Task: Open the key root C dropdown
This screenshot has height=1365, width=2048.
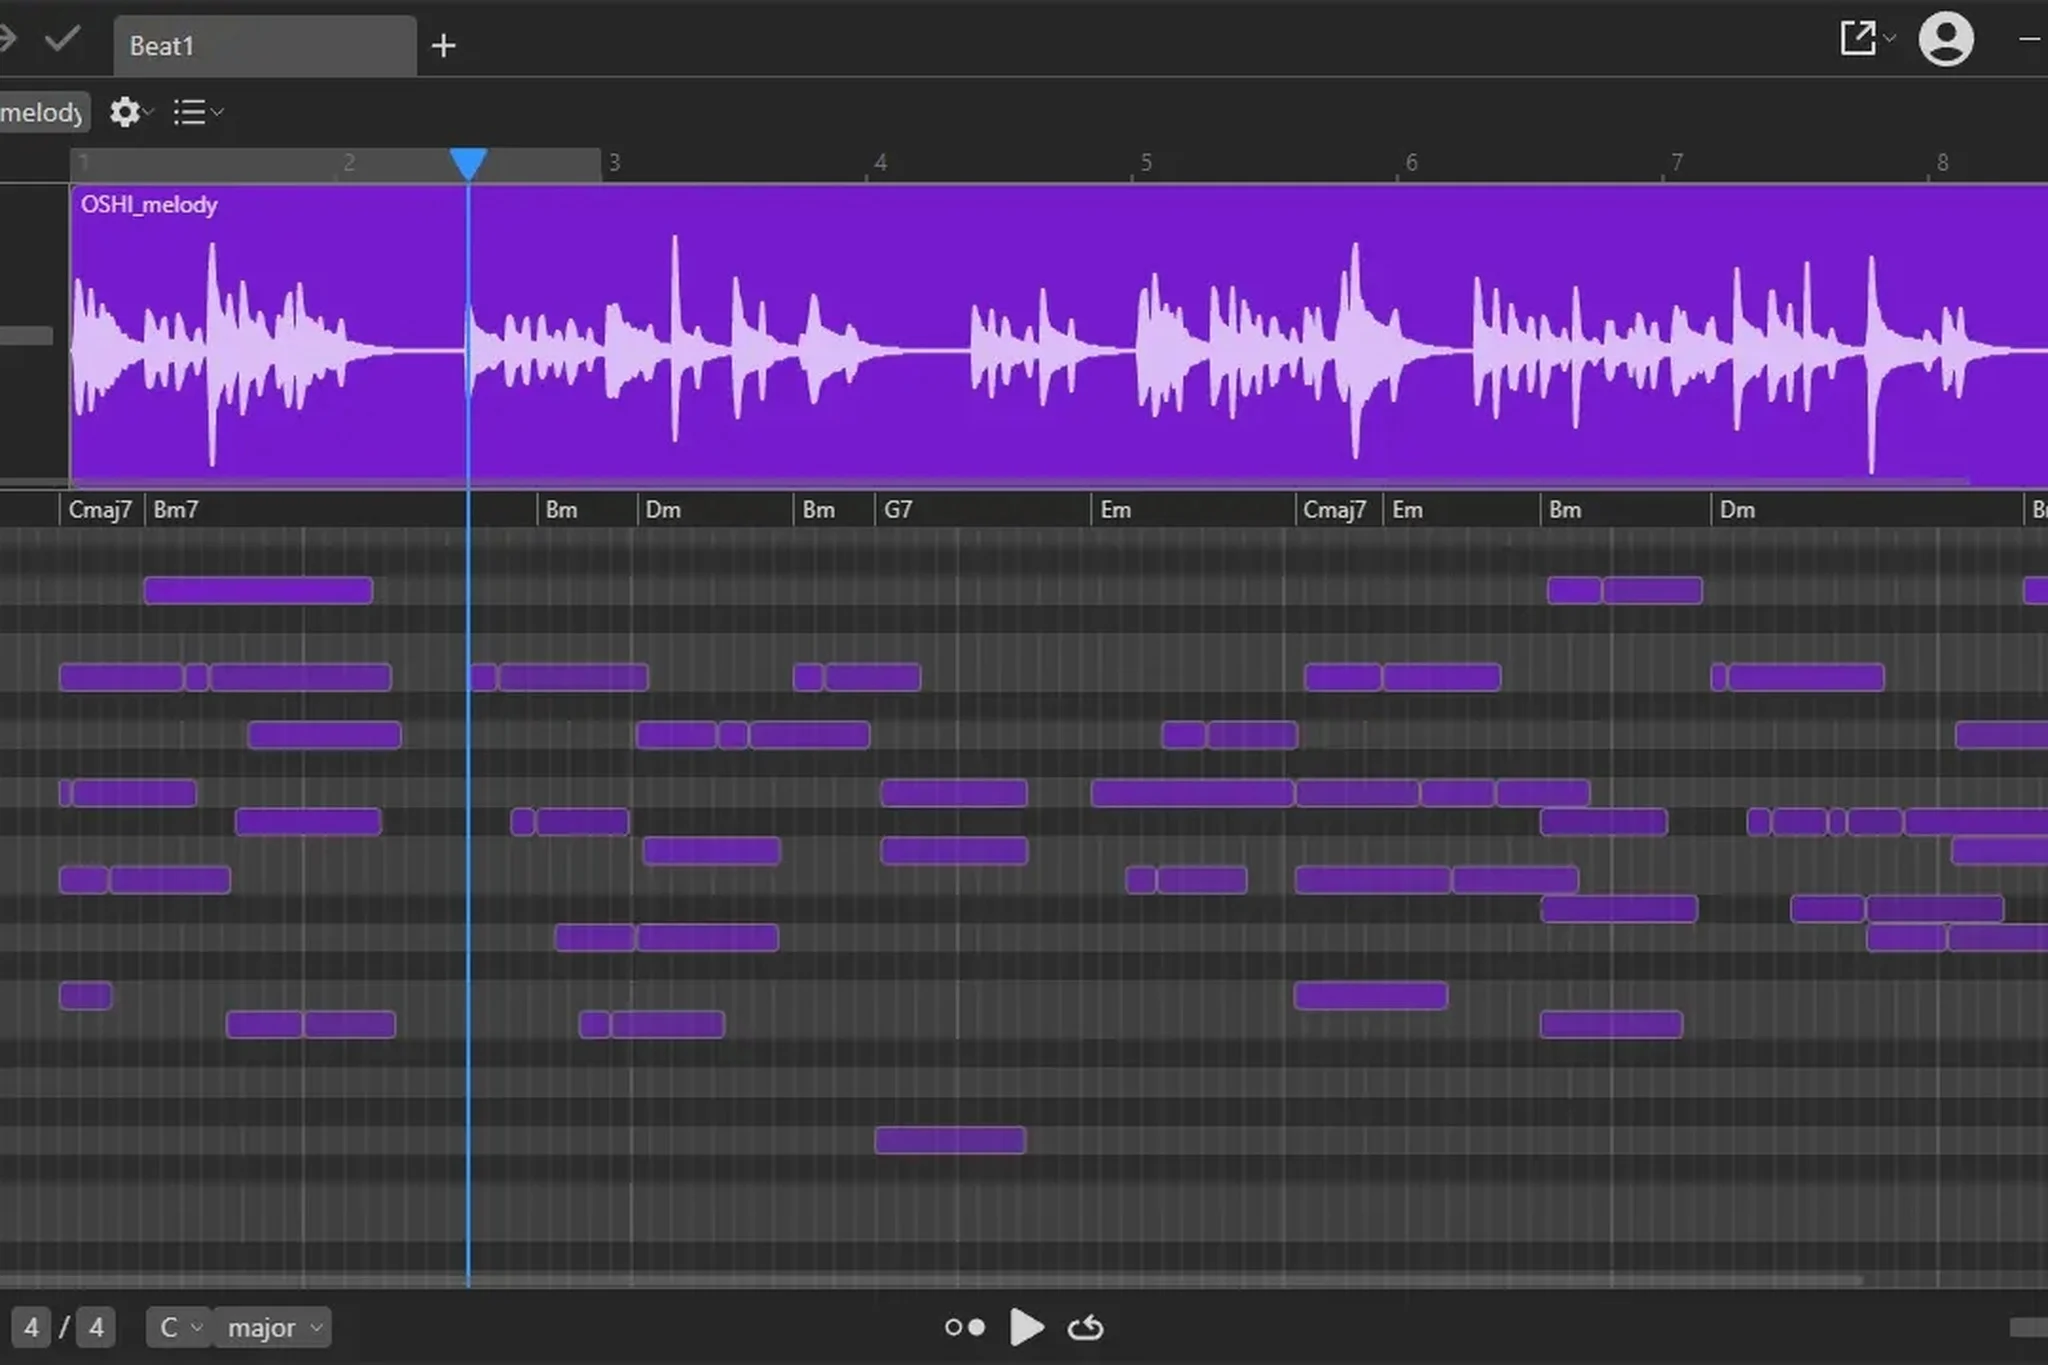Action: 179,1328
